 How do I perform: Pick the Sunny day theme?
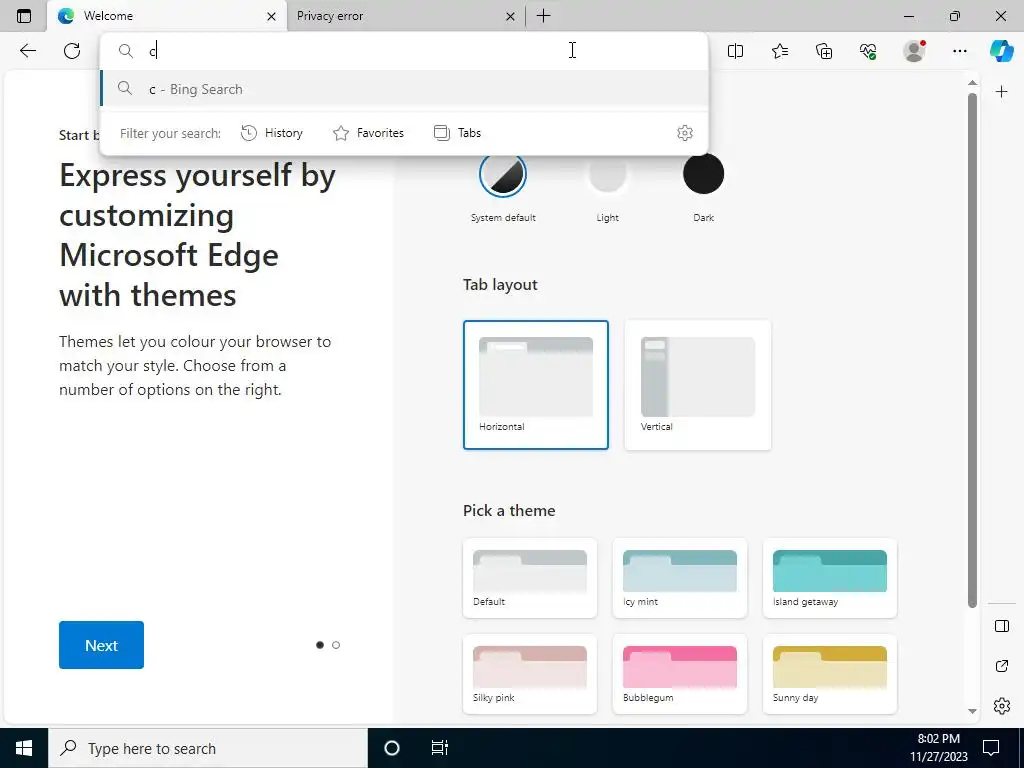click(829, 674)
